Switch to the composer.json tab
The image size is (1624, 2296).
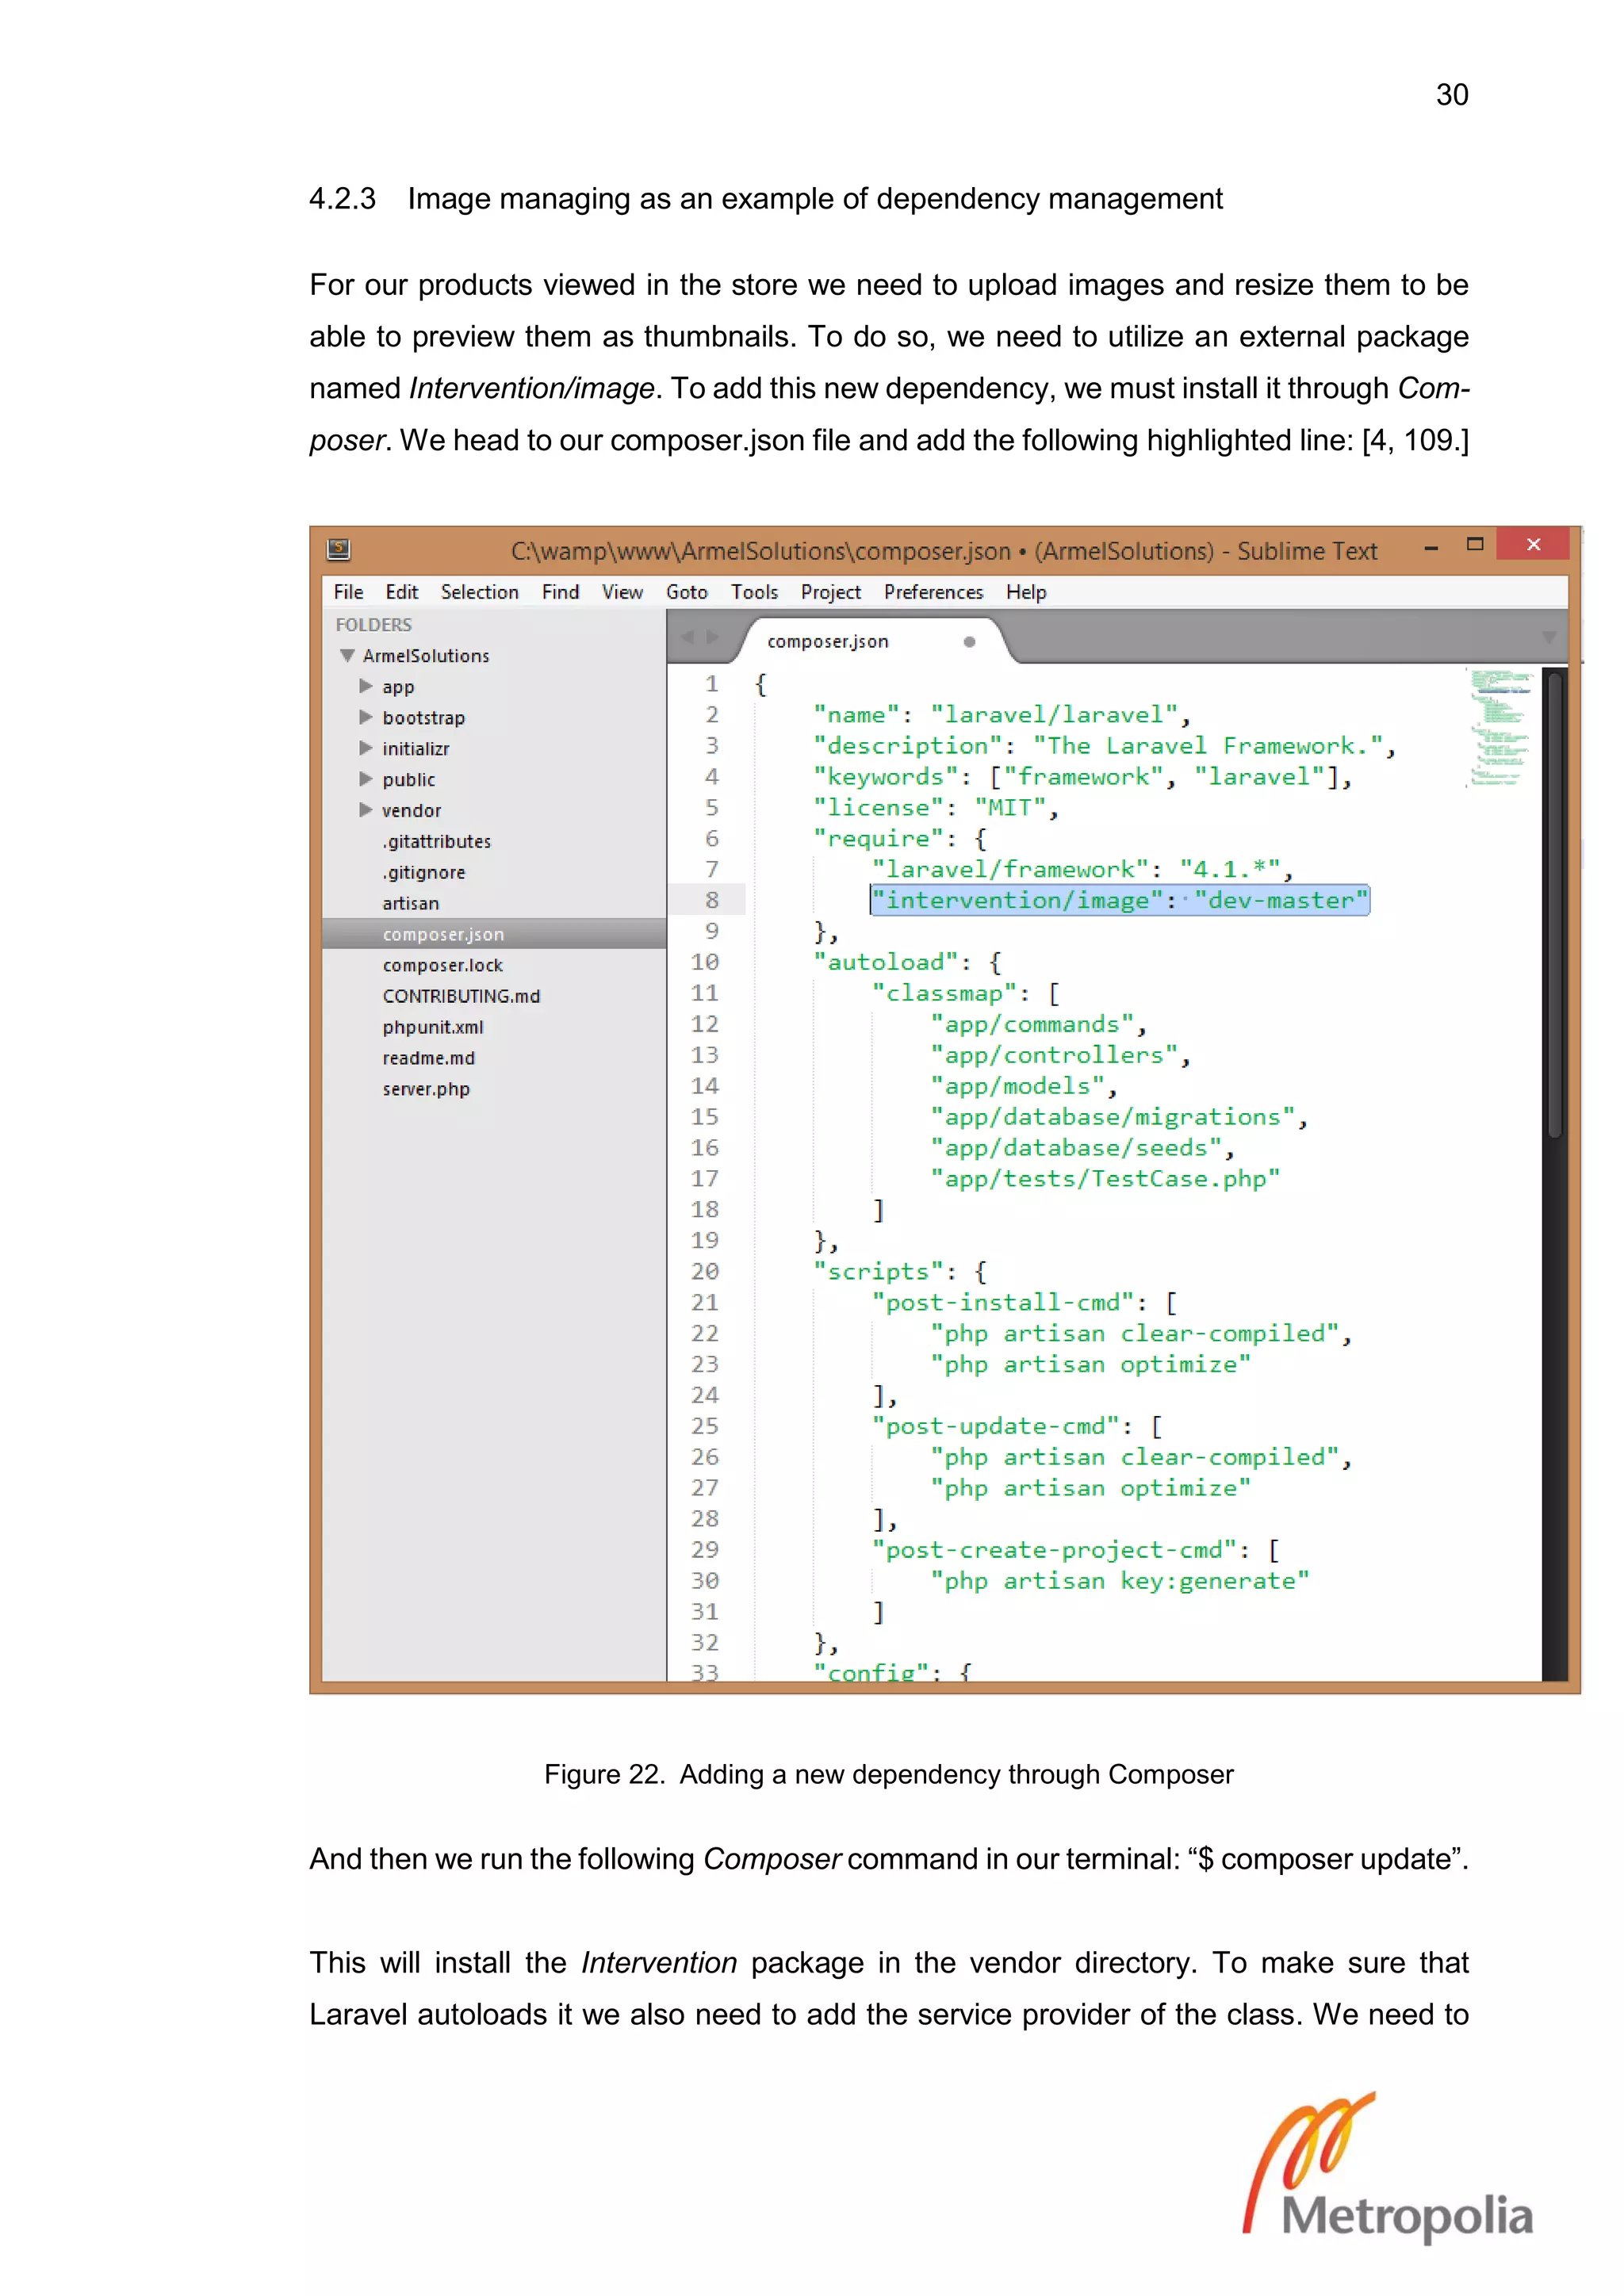point(828,641)
